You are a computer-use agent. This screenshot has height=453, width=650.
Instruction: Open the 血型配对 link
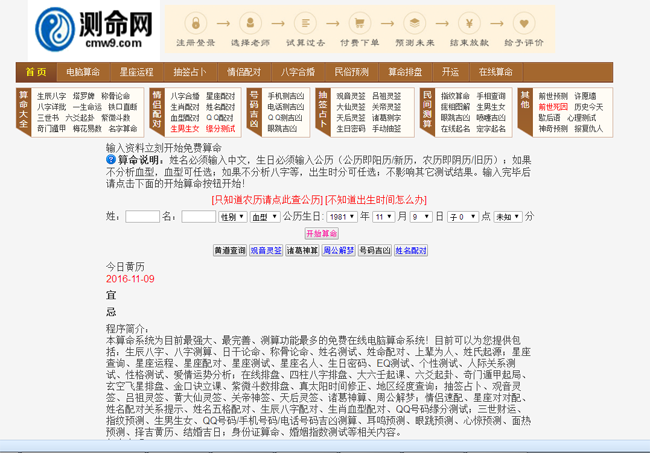[x=185, y=118]
